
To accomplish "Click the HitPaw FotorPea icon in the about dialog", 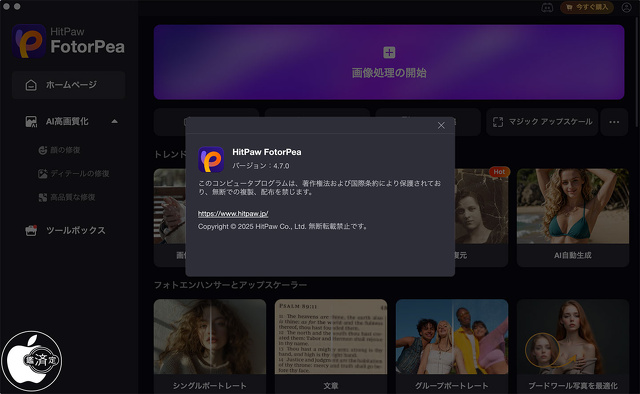I will 211,159.
